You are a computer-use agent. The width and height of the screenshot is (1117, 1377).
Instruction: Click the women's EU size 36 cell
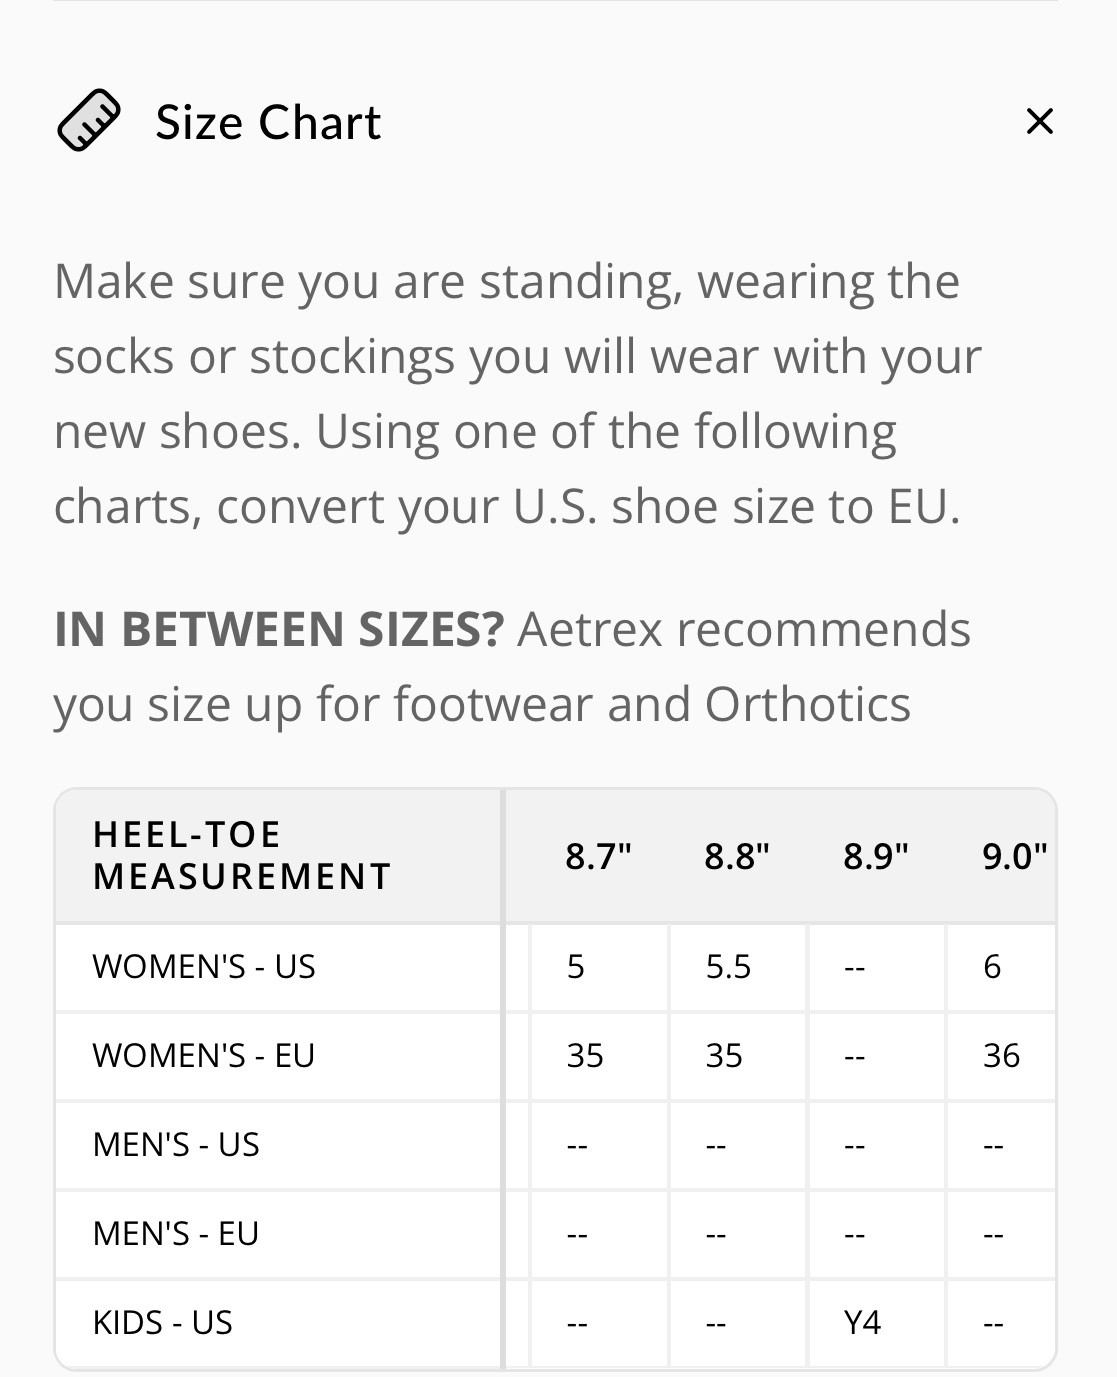click(x=1001, y=1056)
